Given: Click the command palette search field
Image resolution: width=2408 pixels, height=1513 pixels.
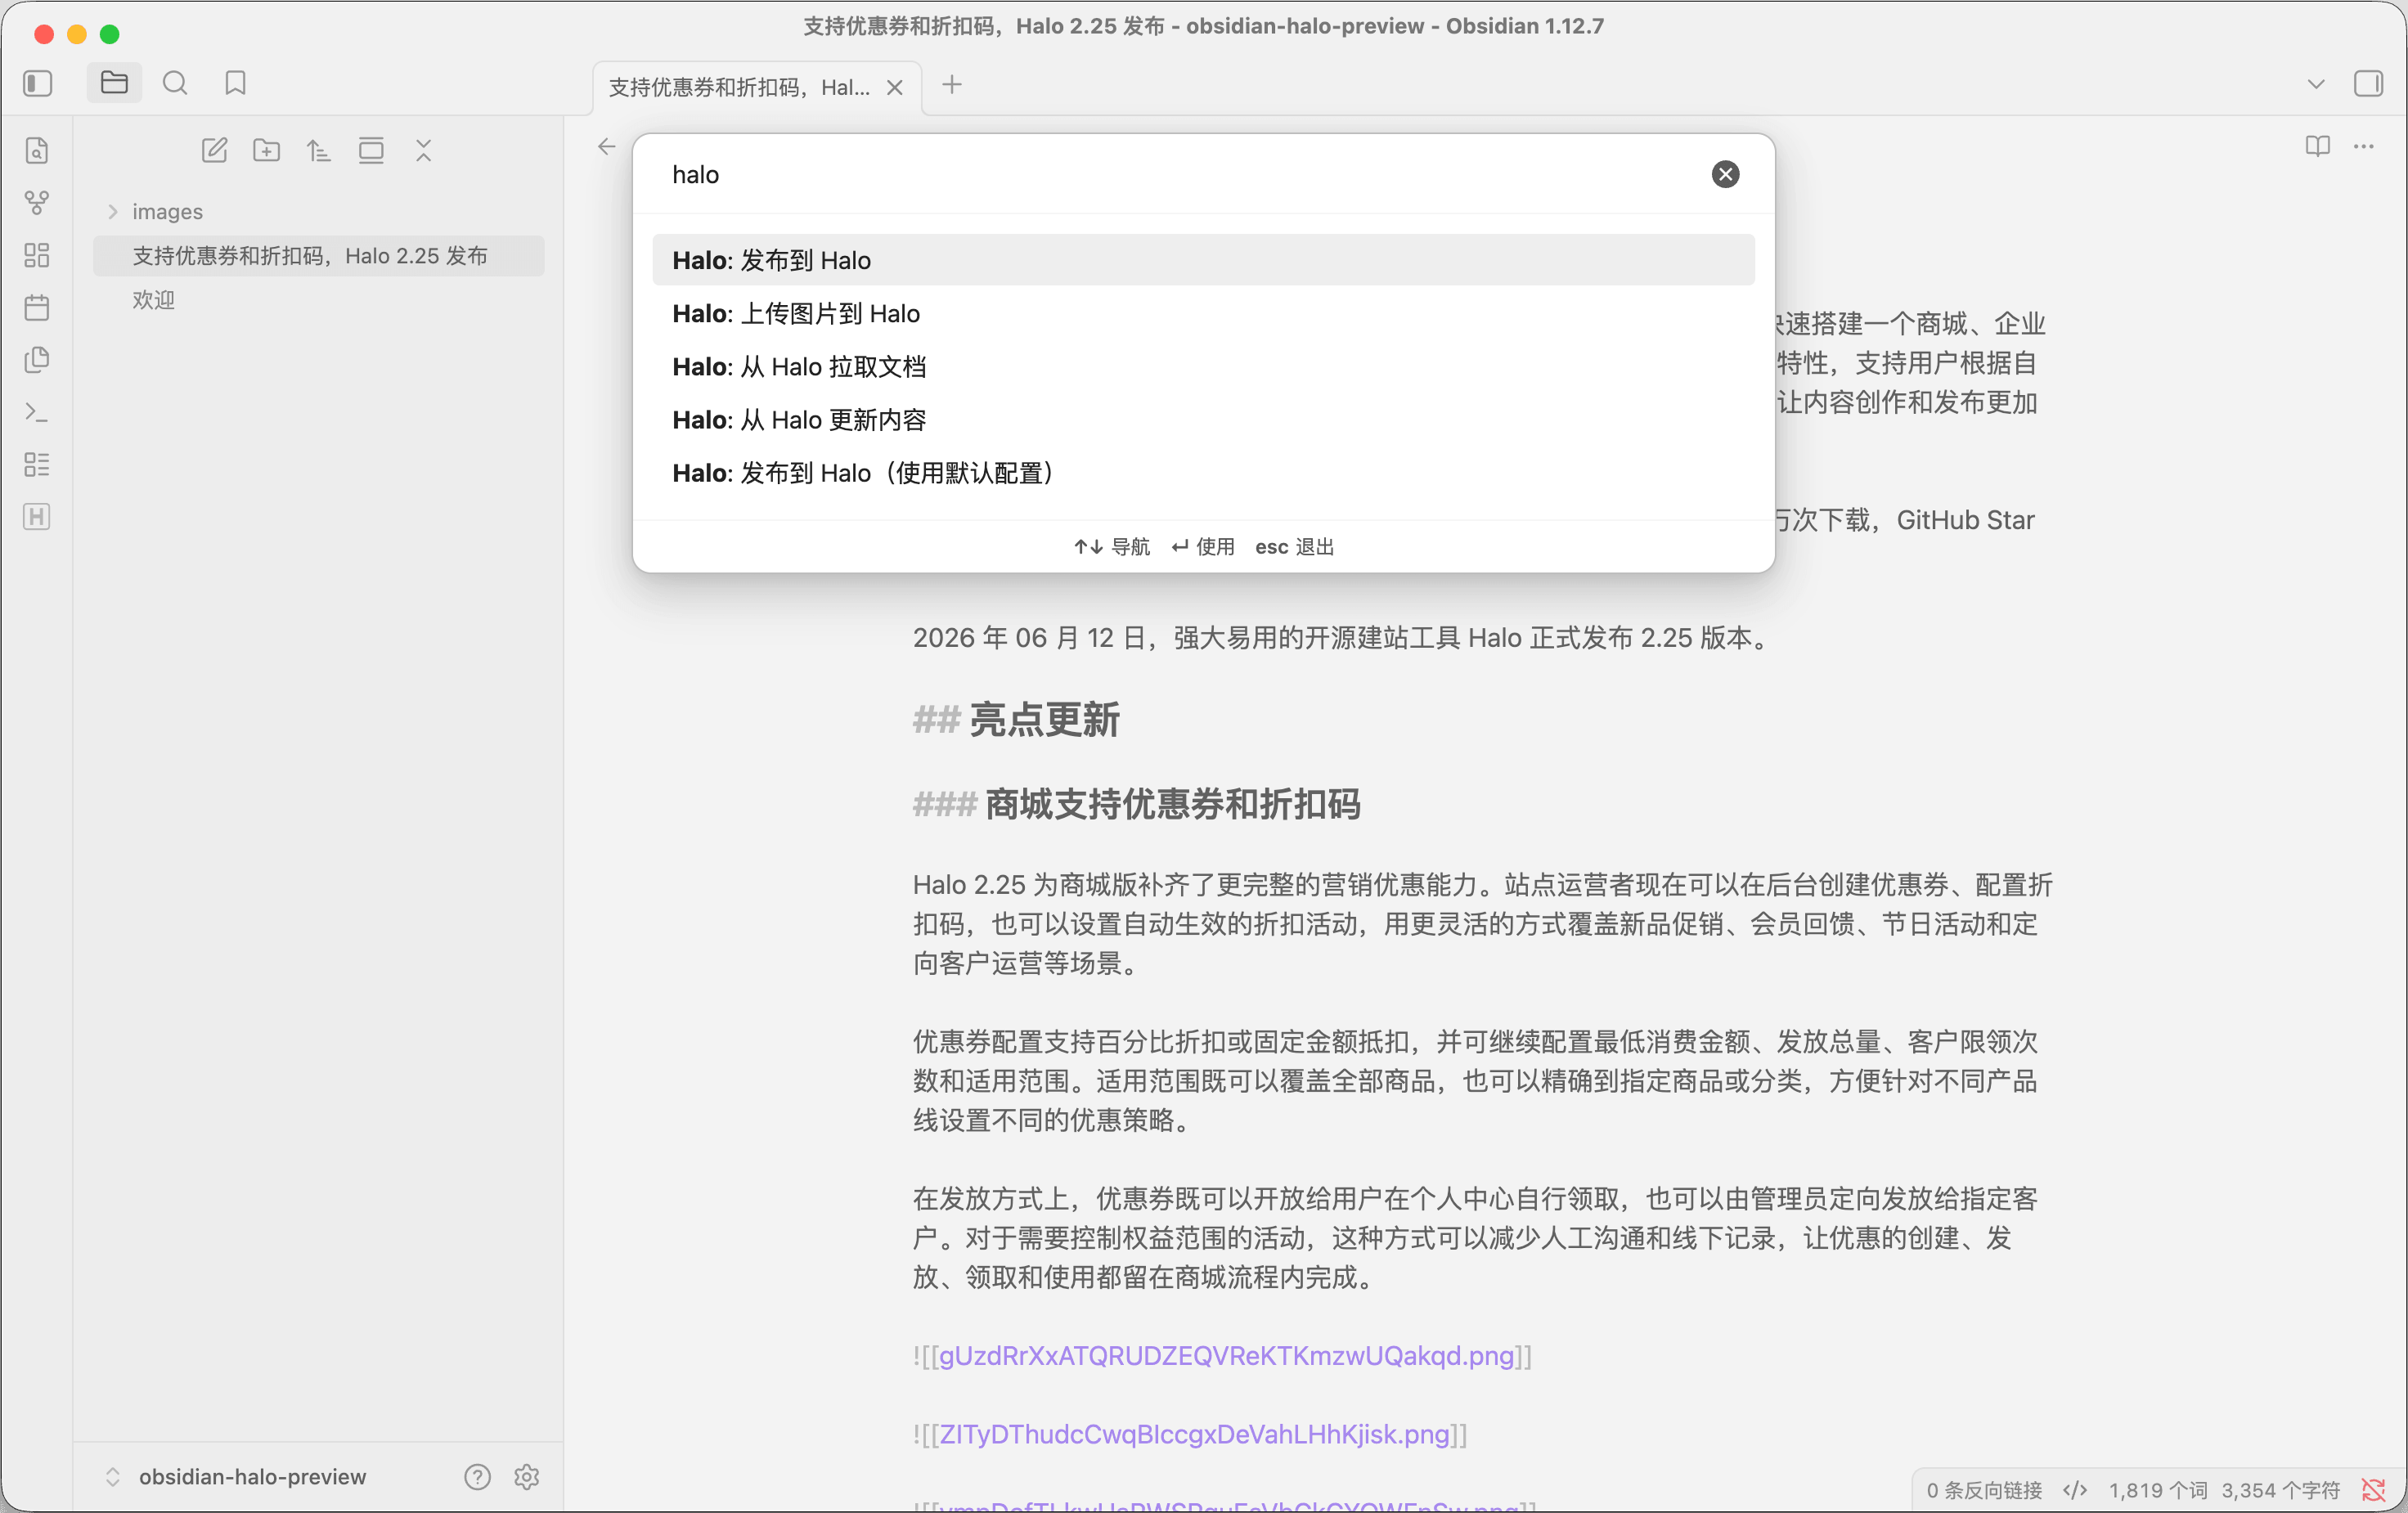Looking at the screenshot, I should (1180, 175).
